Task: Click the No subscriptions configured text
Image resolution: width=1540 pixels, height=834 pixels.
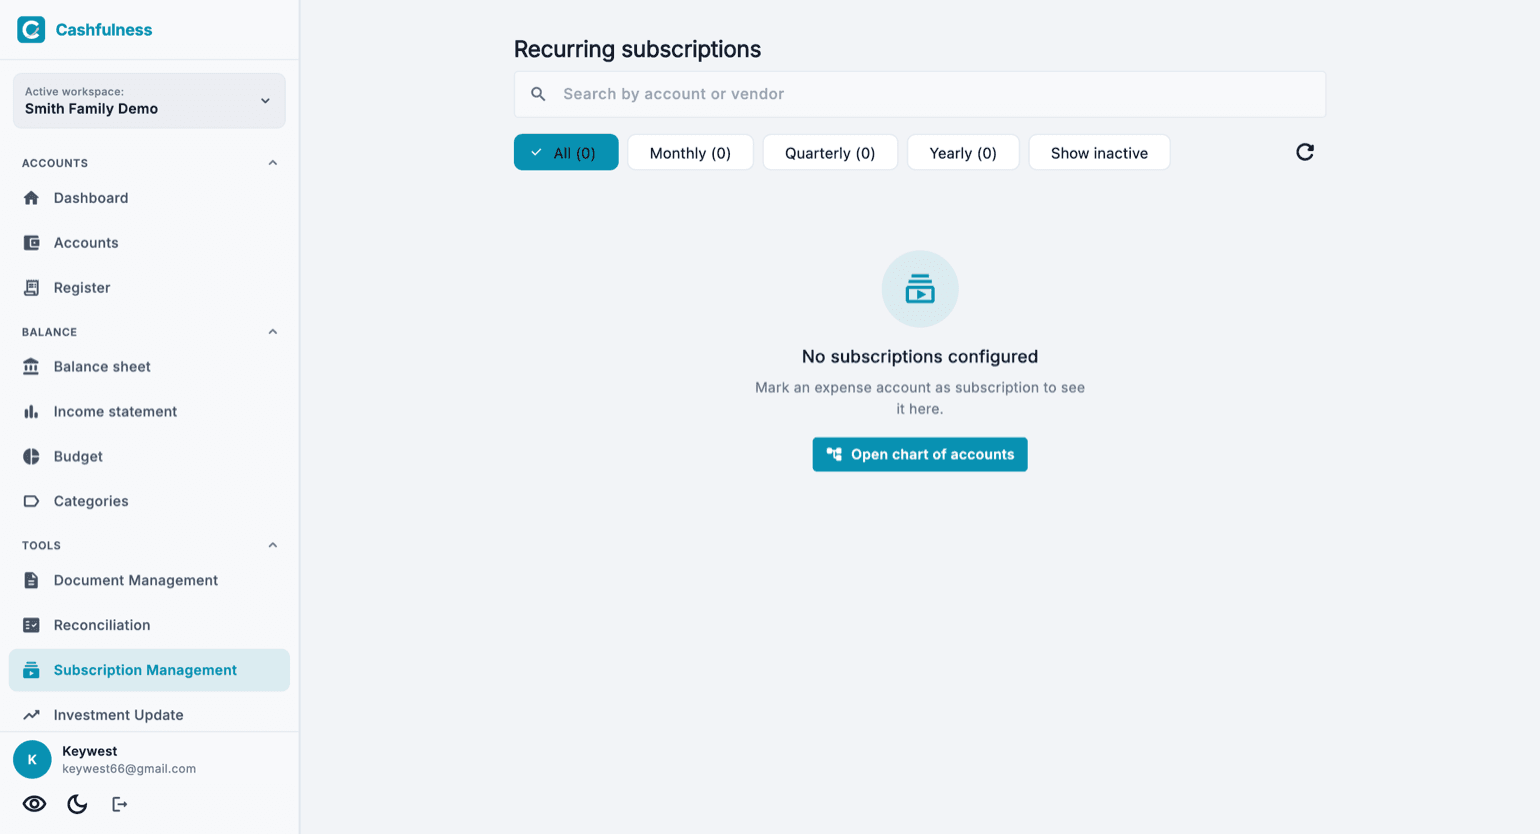Action: (920, 356)
